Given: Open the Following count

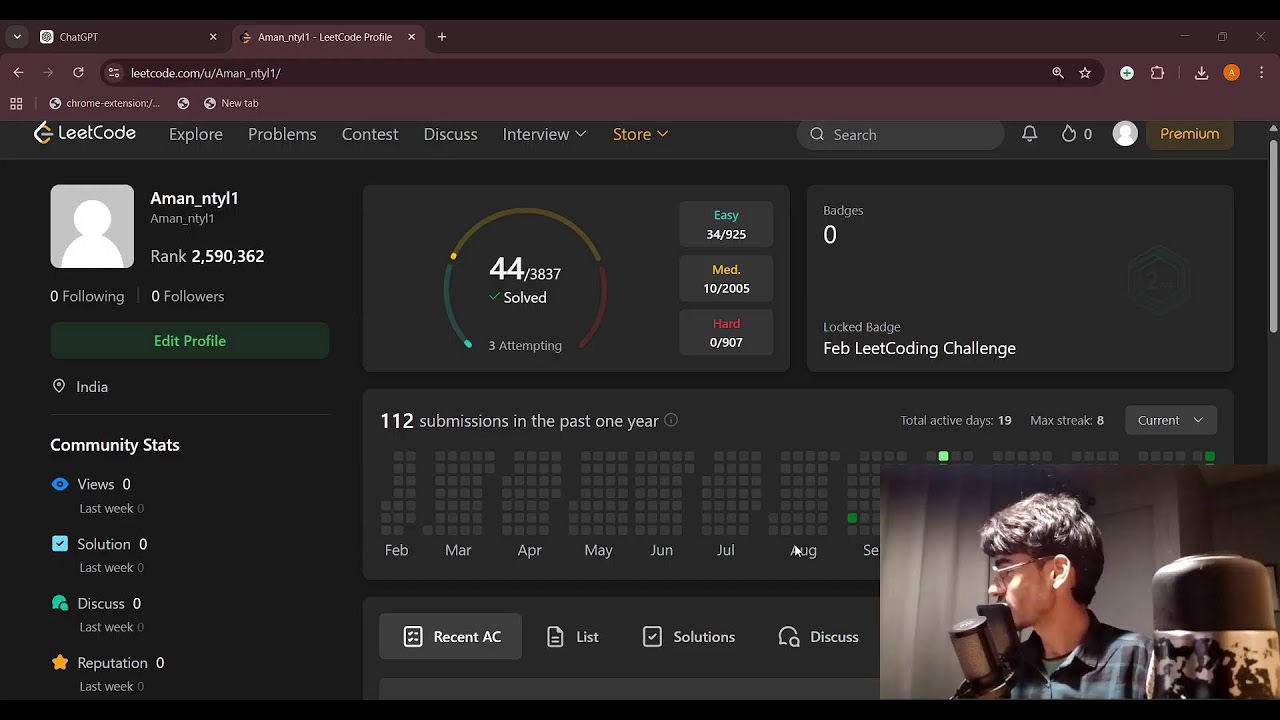Looking at the screenshot, I should 87,296.
